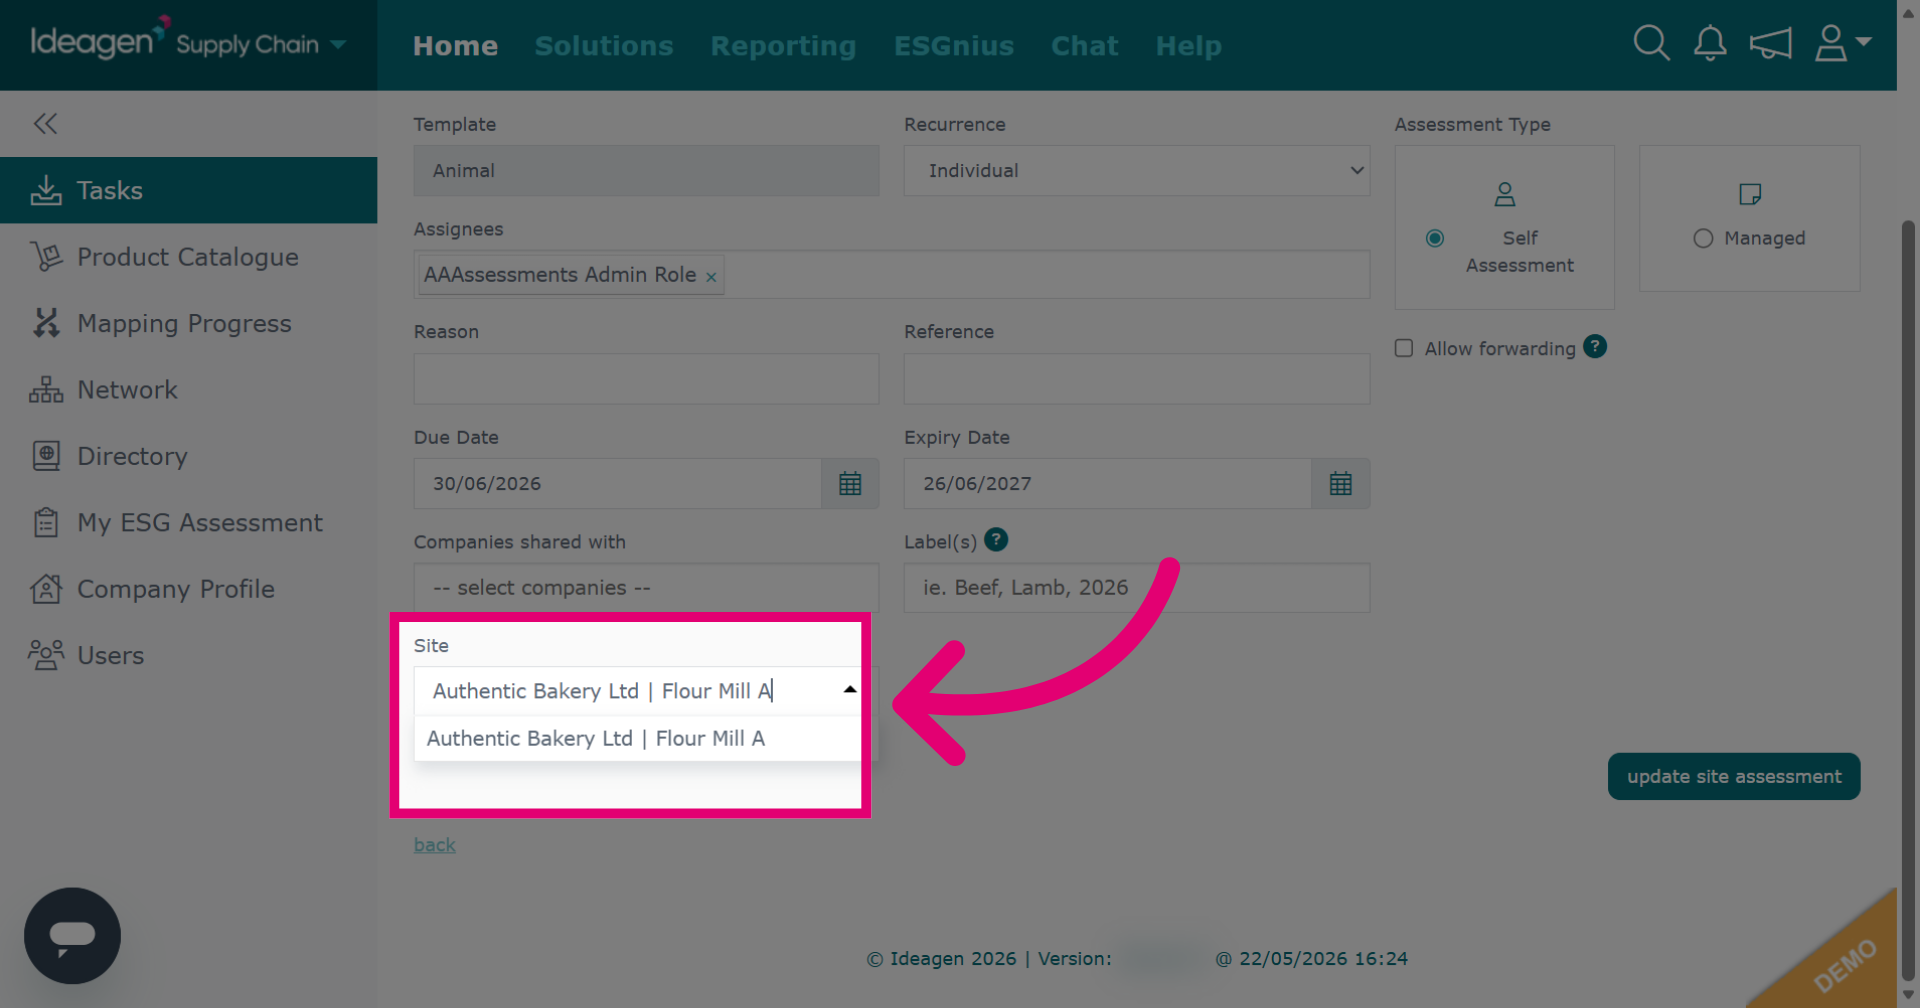Follow the back link
Image resolution: width=1920 pixels, height=1008 pixels.
(x=435, y=845)
